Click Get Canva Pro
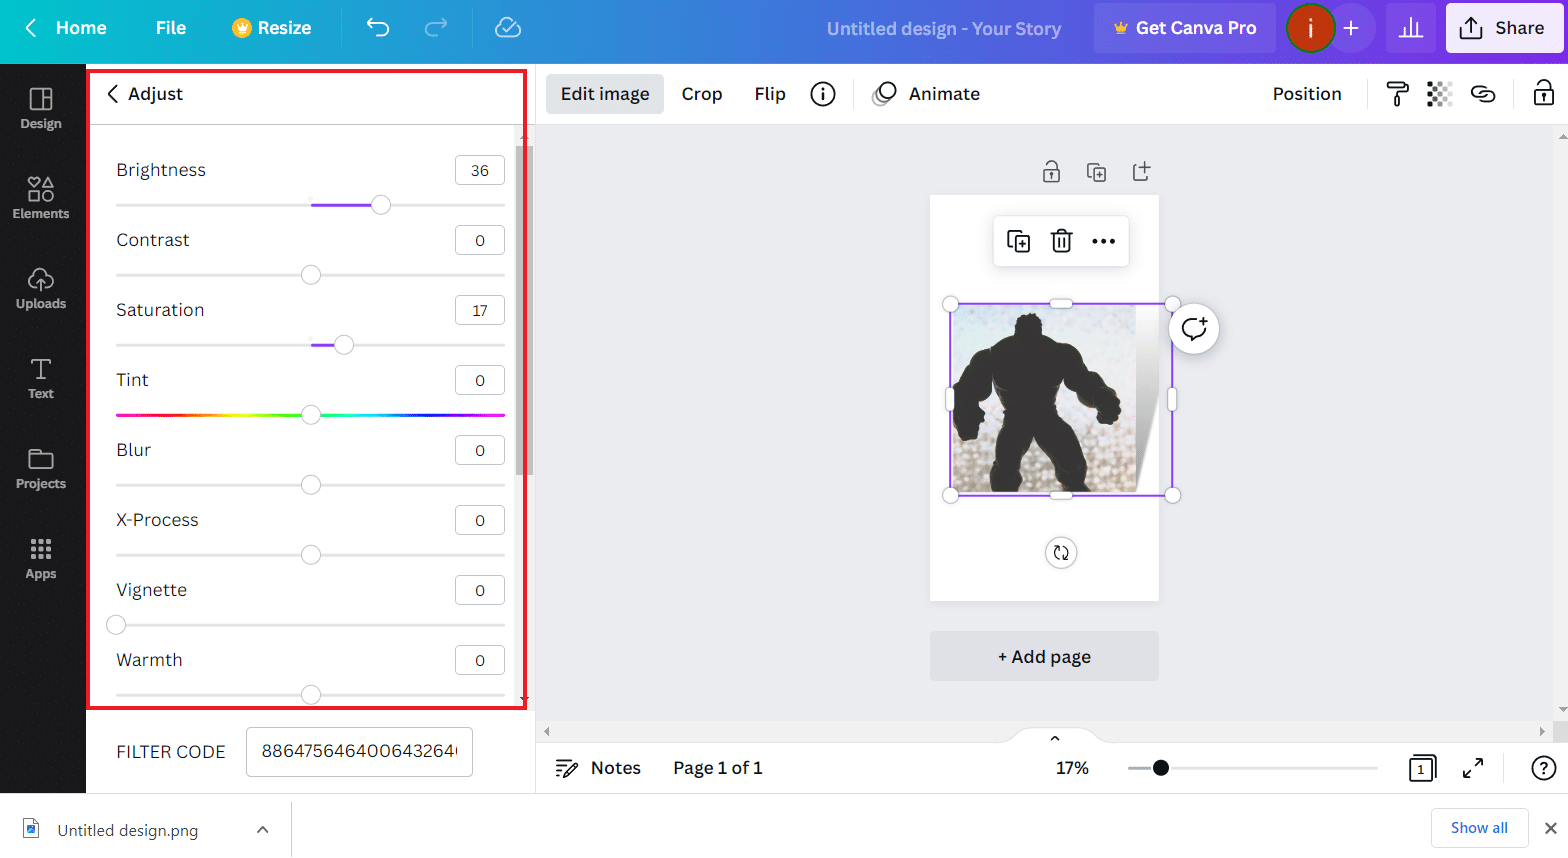Screen dimensions: 1568x858 (1185, 28)
